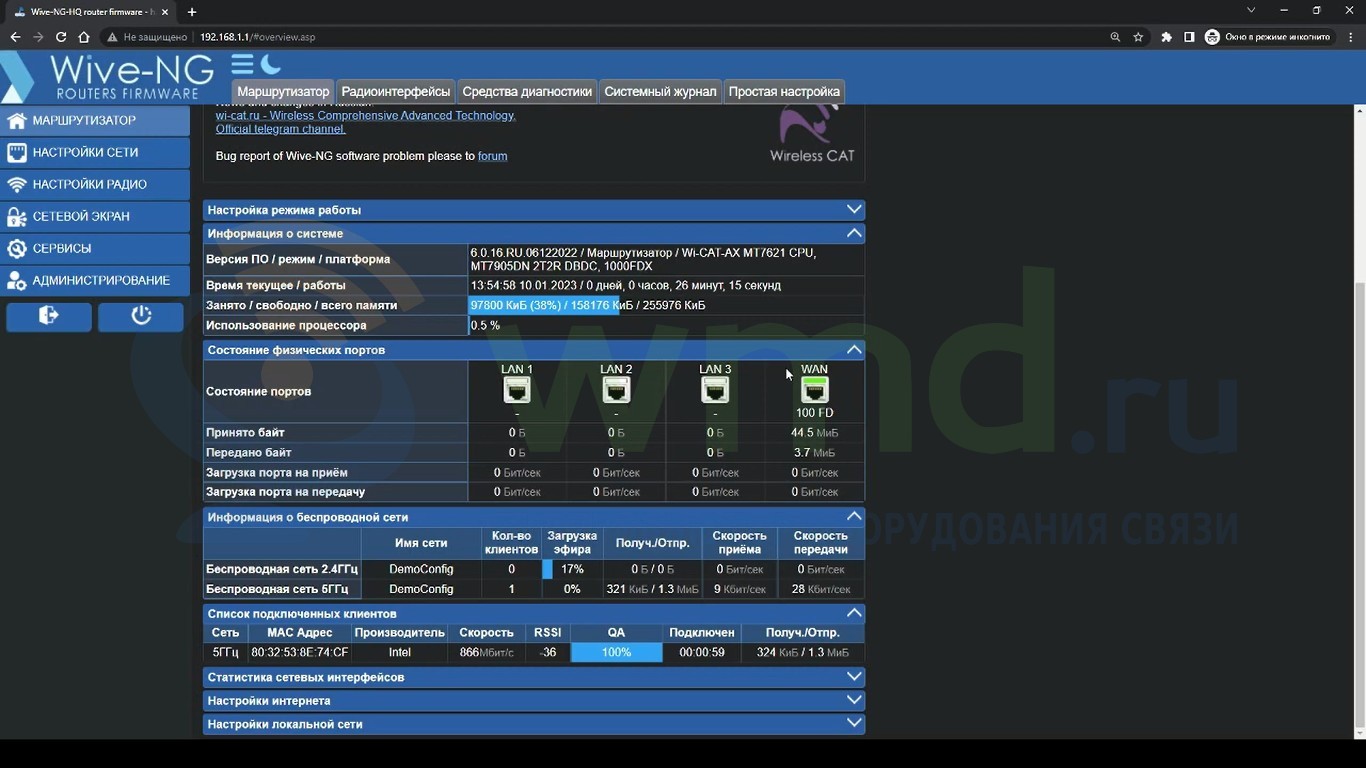The width and height of the screenshot is (1366, 768).
Task: Reload the router page
Action: pyautogui.click(x=61, y=37)
